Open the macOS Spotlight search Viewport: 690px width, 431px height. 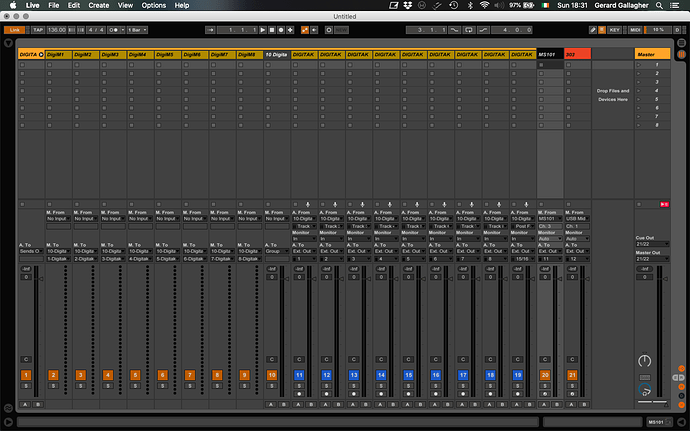pyautogui.click(x=659, y=5)
